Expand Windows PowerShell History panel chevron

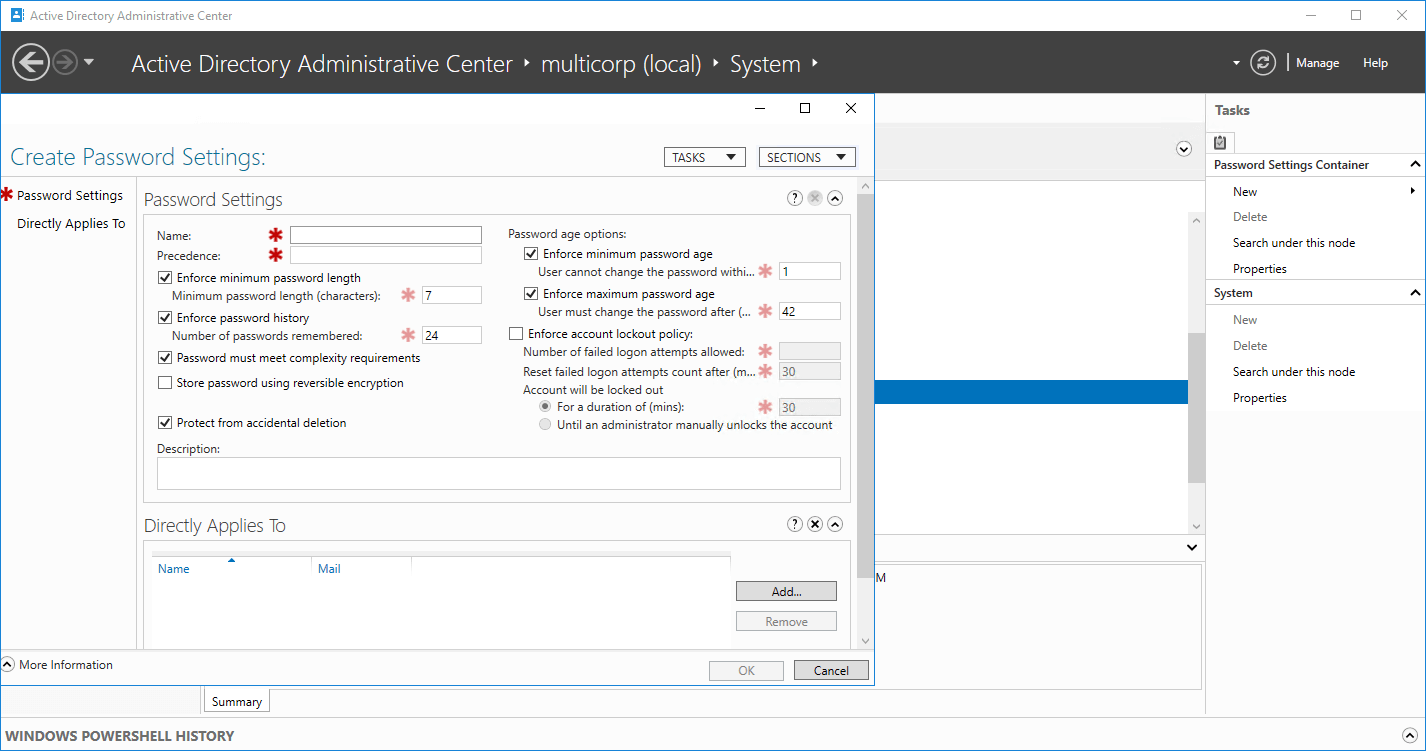[1410, 735]
